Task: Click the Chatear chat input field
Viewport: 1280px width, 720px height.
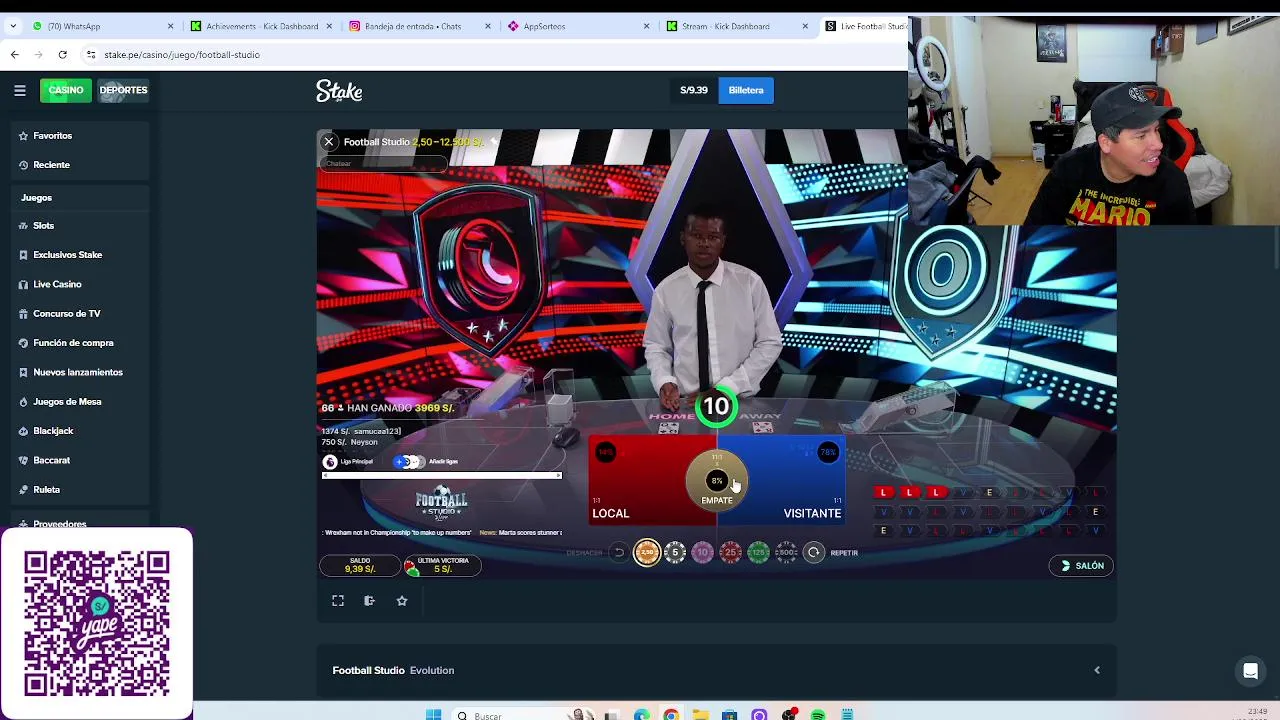Action: (x=382, y=163)
